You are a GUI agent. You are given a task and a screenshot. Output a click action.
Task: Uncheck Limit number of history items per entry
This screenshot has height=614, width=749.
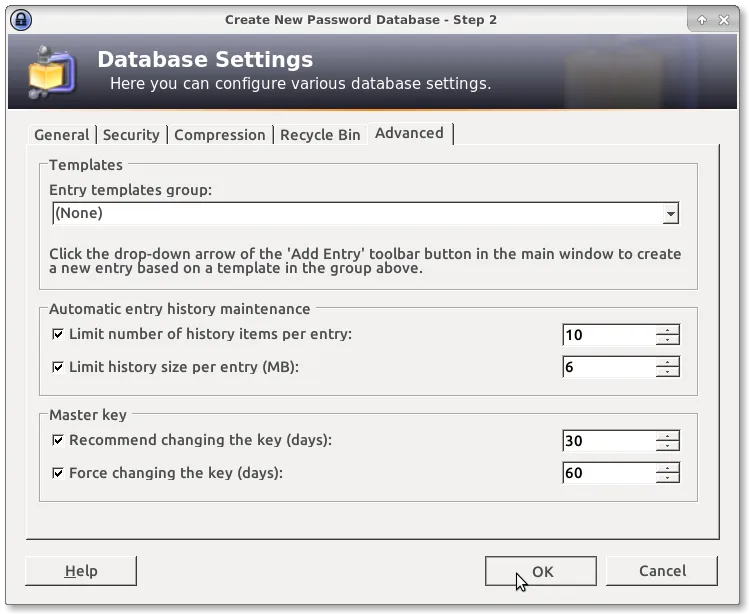coord(58,334)
